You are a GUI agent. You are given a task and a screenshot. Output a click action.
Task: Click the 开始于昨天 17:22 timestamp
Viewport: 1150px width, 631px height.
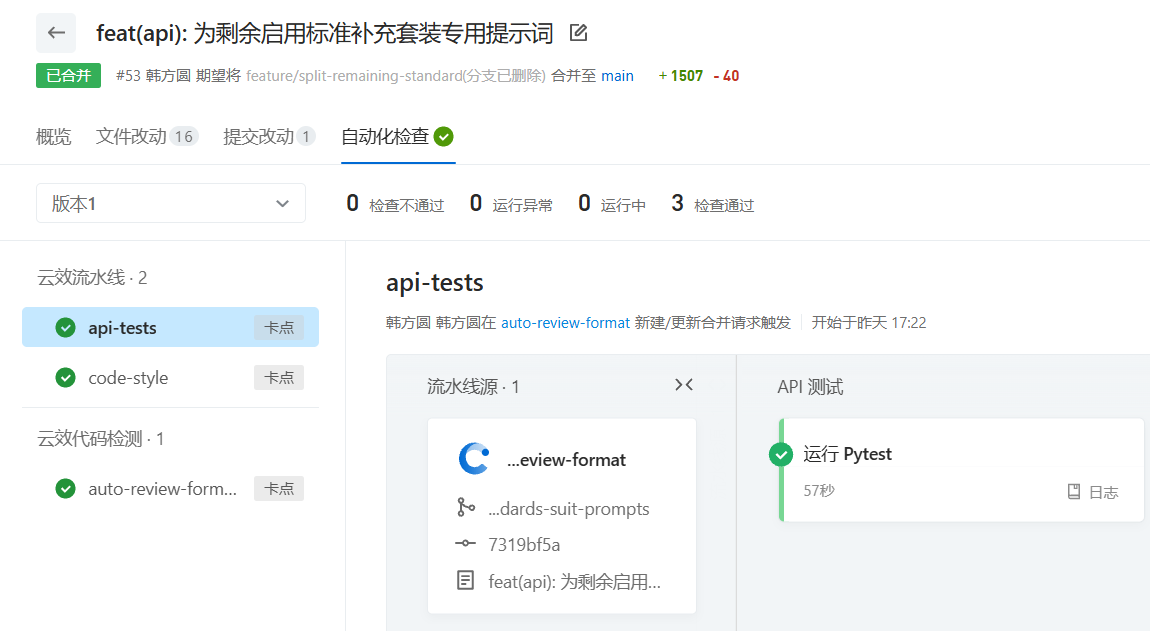pos(869,323)
